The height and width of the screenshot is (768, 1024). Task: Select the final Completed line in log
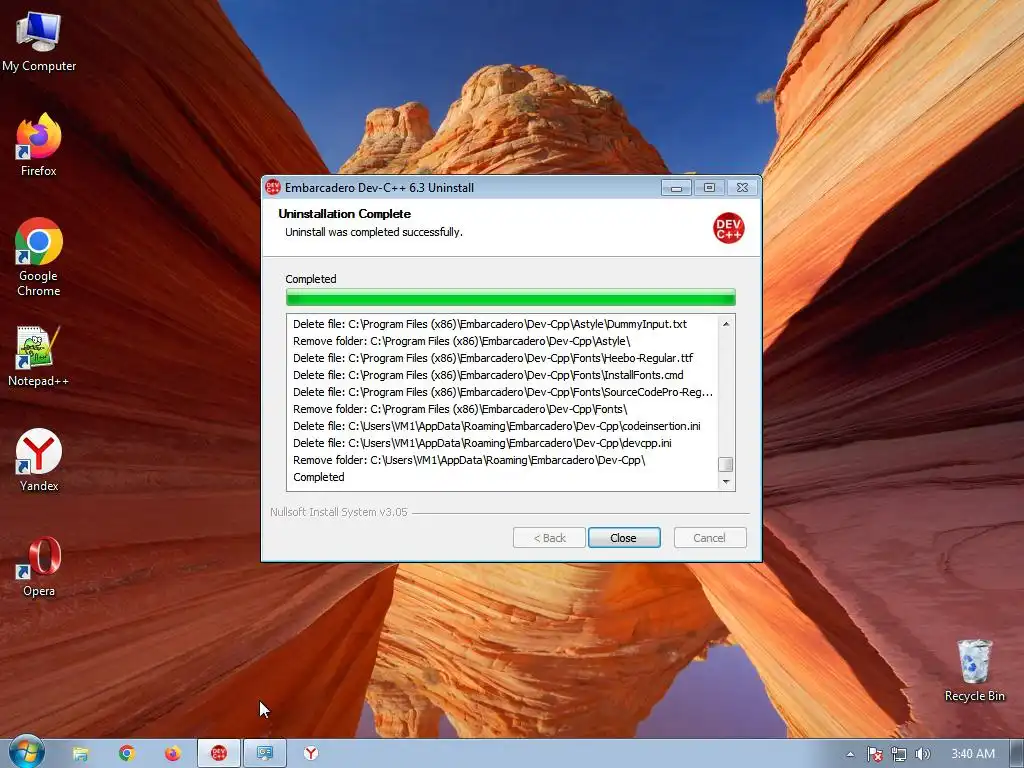point(319,477)
